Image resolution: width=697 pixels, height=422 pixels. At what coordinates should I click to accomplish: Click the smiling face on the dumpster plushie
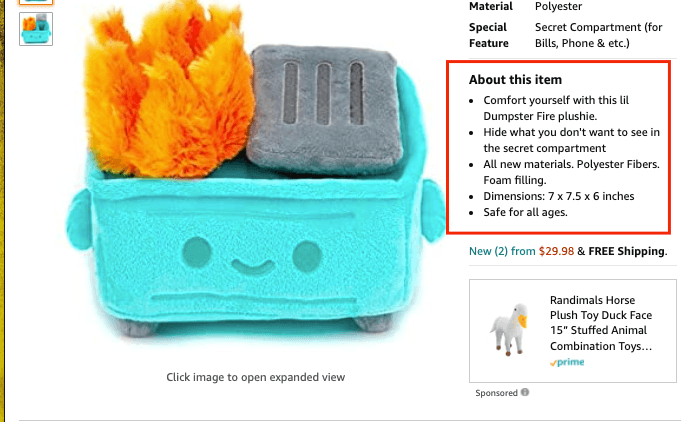[252, 258]
